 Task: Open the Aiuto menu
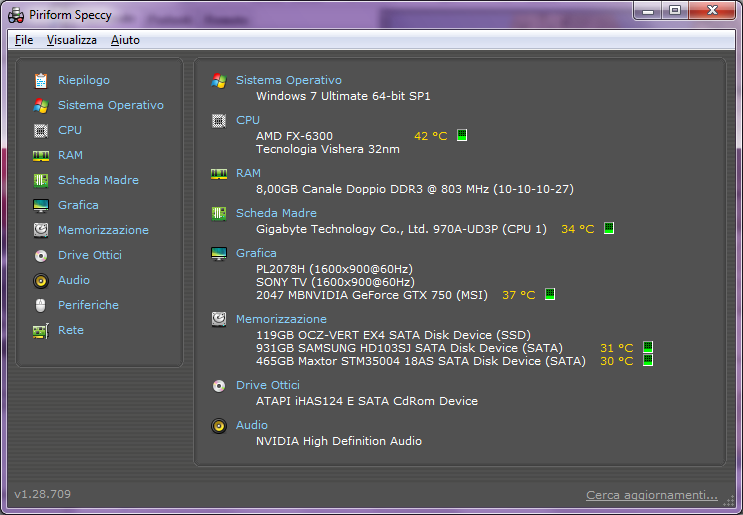125,40
